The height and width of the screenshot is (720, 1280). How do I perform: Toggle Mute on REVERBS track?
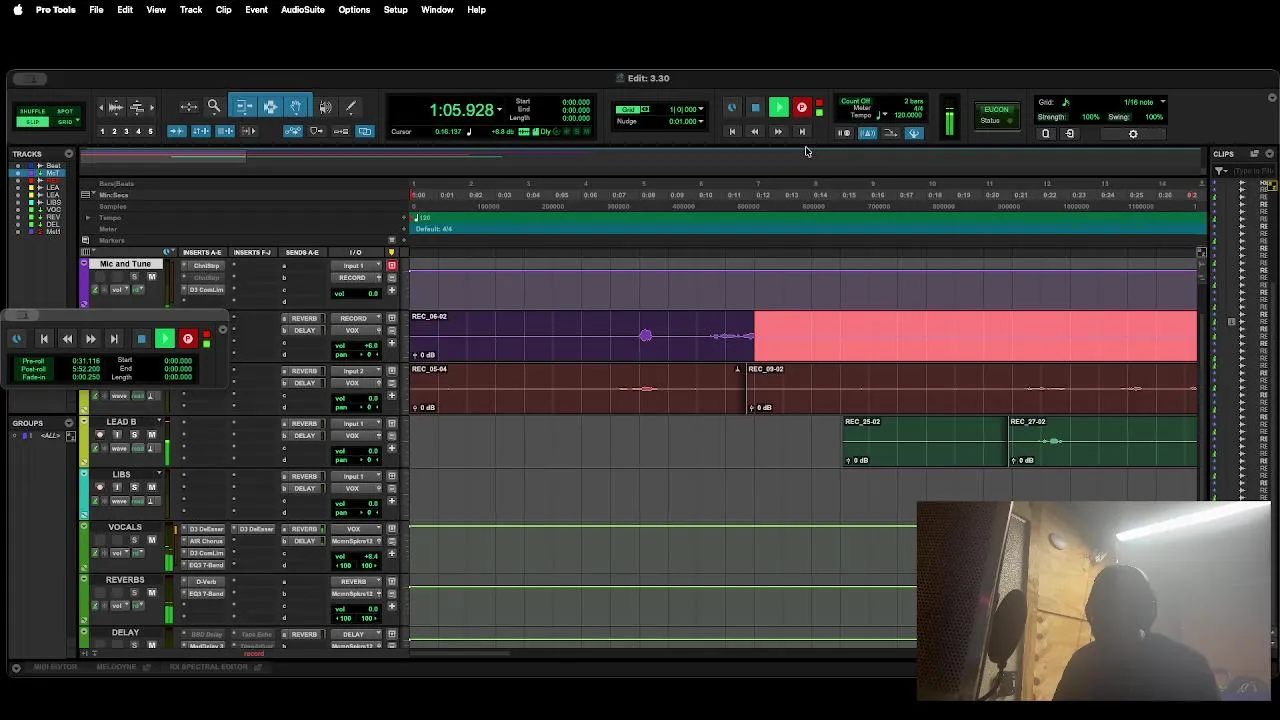pos(152,593)
